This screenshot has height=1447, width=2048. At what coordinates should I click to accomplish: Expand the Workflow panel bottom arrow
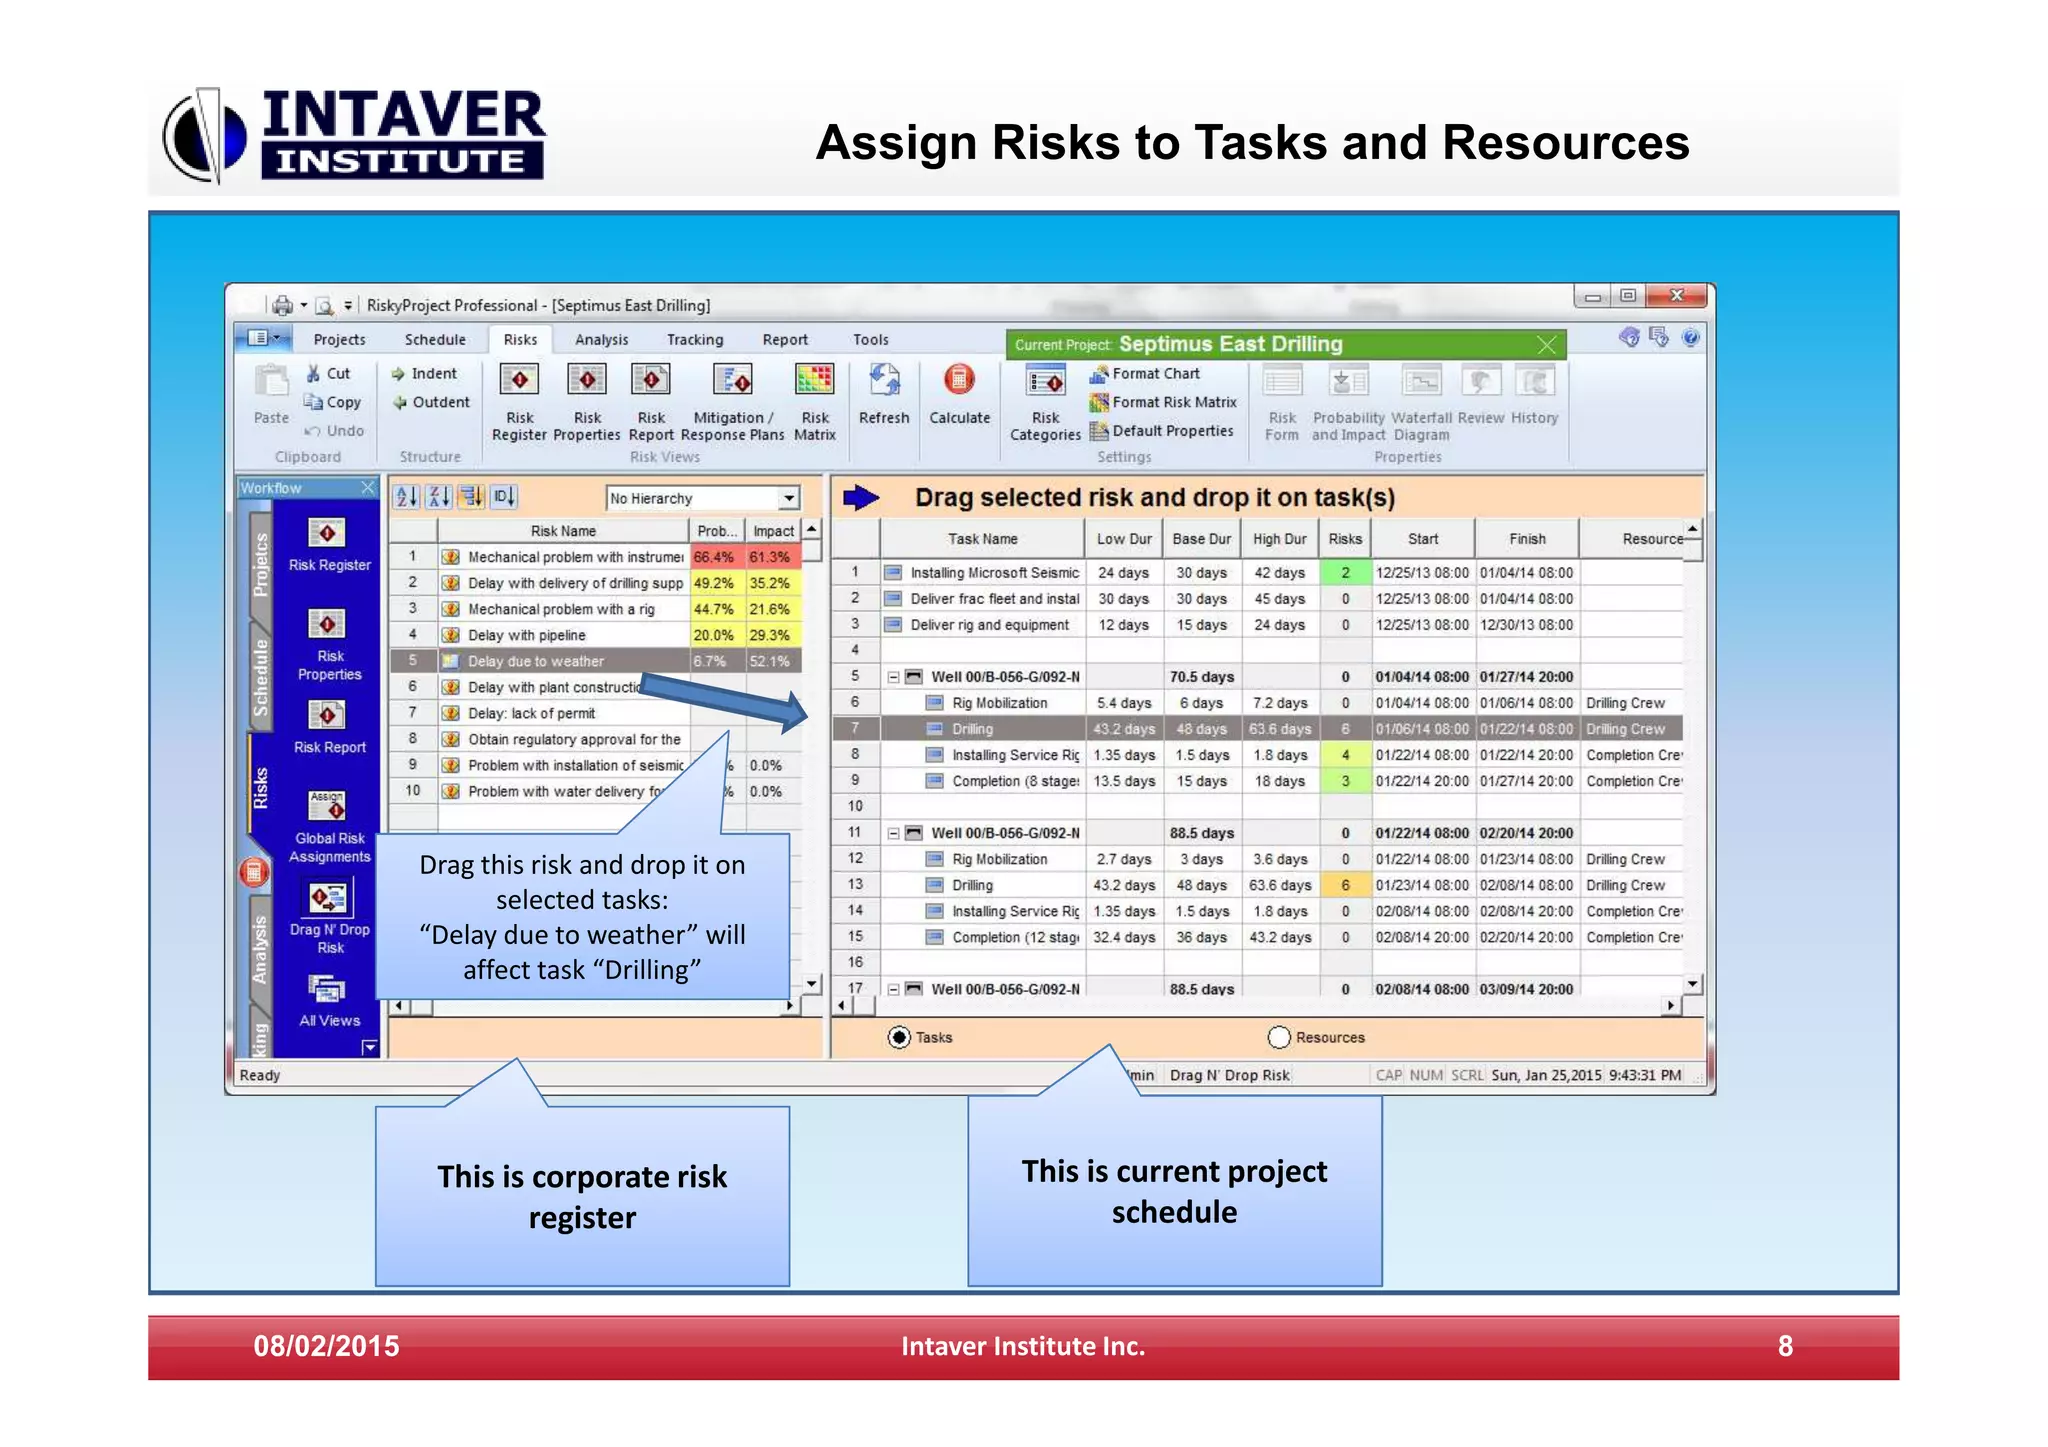click(369, 1047)
